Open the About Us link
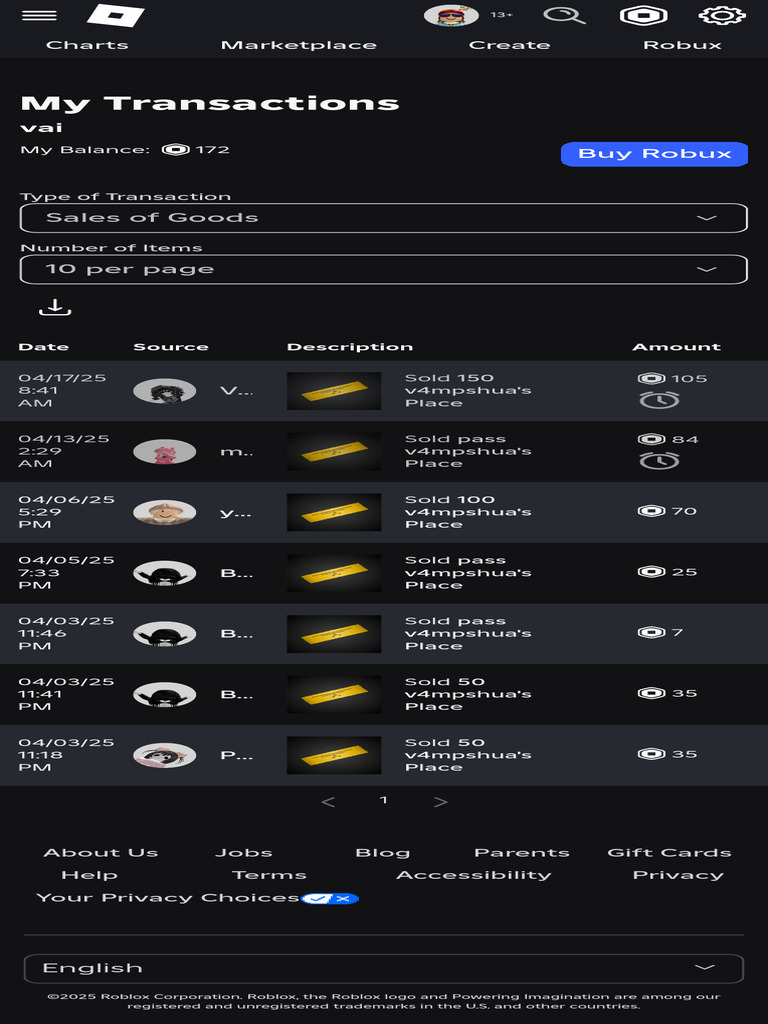Image resolution: width=768 pixels, height=1024 pixels. pos(101,853)
